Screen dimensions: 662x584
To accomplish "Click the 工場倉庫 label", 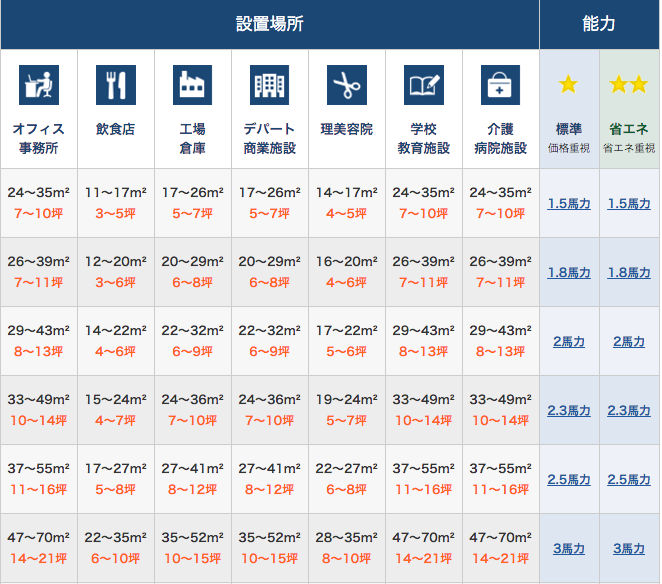I will click(193, 139).
